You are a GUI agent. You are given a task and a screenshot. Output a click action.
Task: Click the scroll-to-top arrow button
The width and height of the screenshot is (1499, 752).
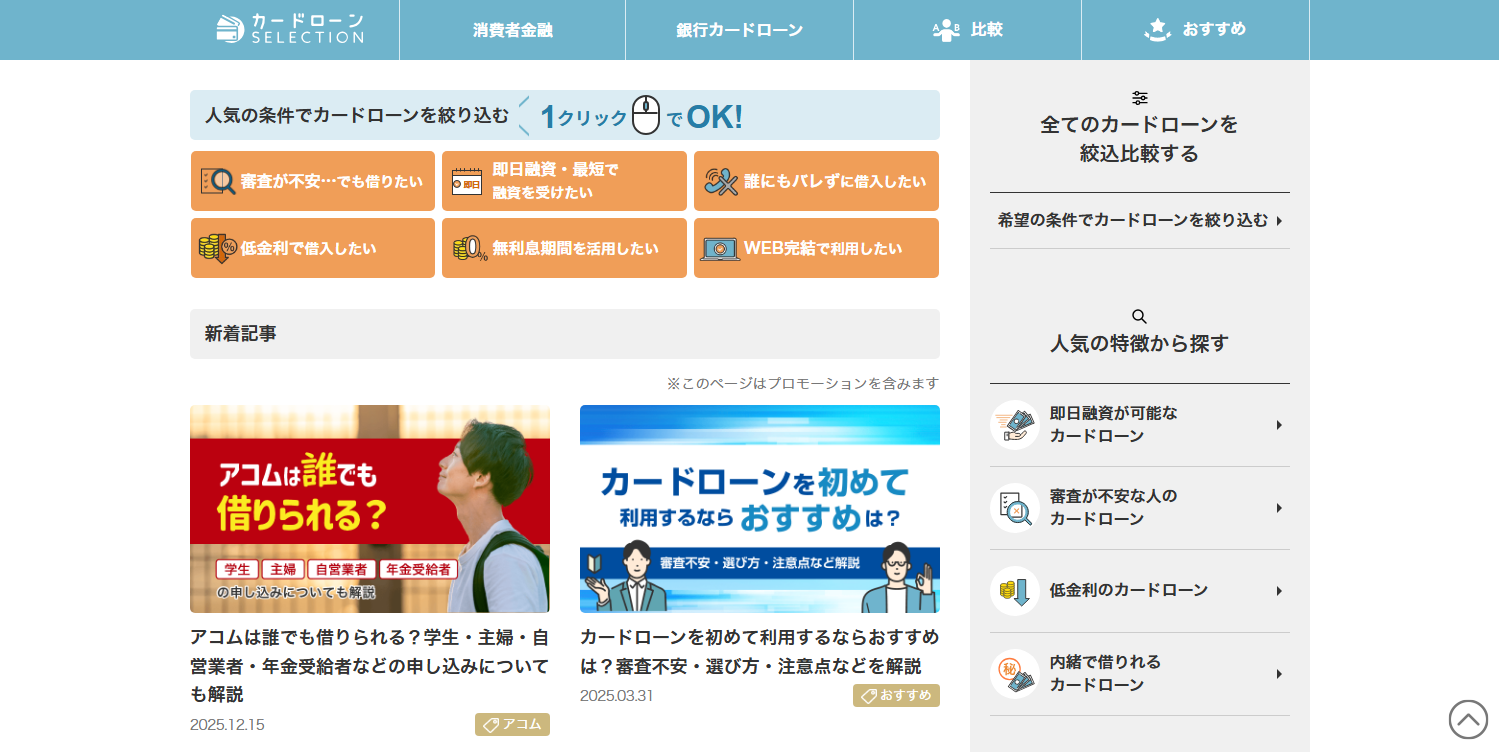point(1466,718)
